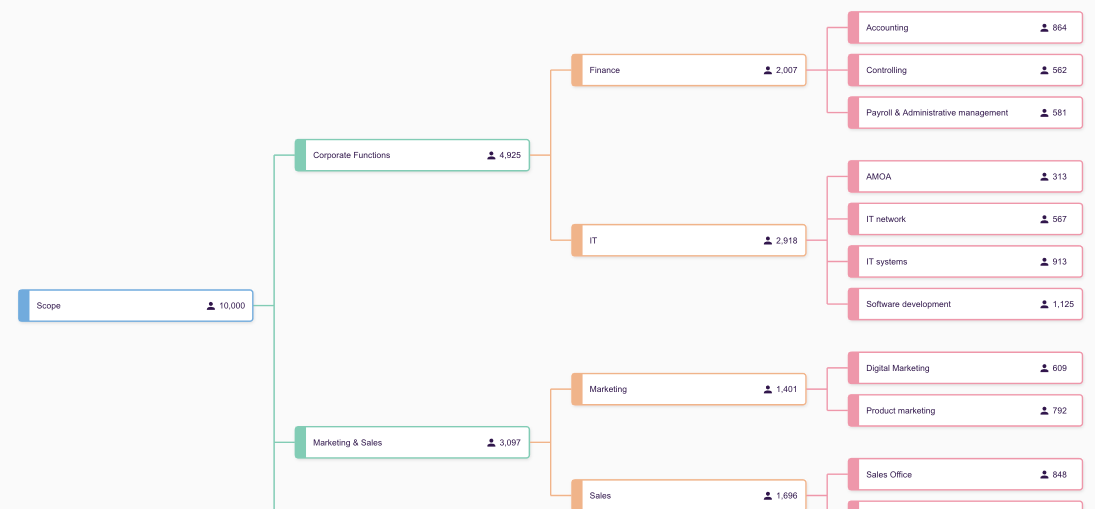Click the Sales Office node
The height and width of the screenshot is (509, 1095).
coord(940,475)
